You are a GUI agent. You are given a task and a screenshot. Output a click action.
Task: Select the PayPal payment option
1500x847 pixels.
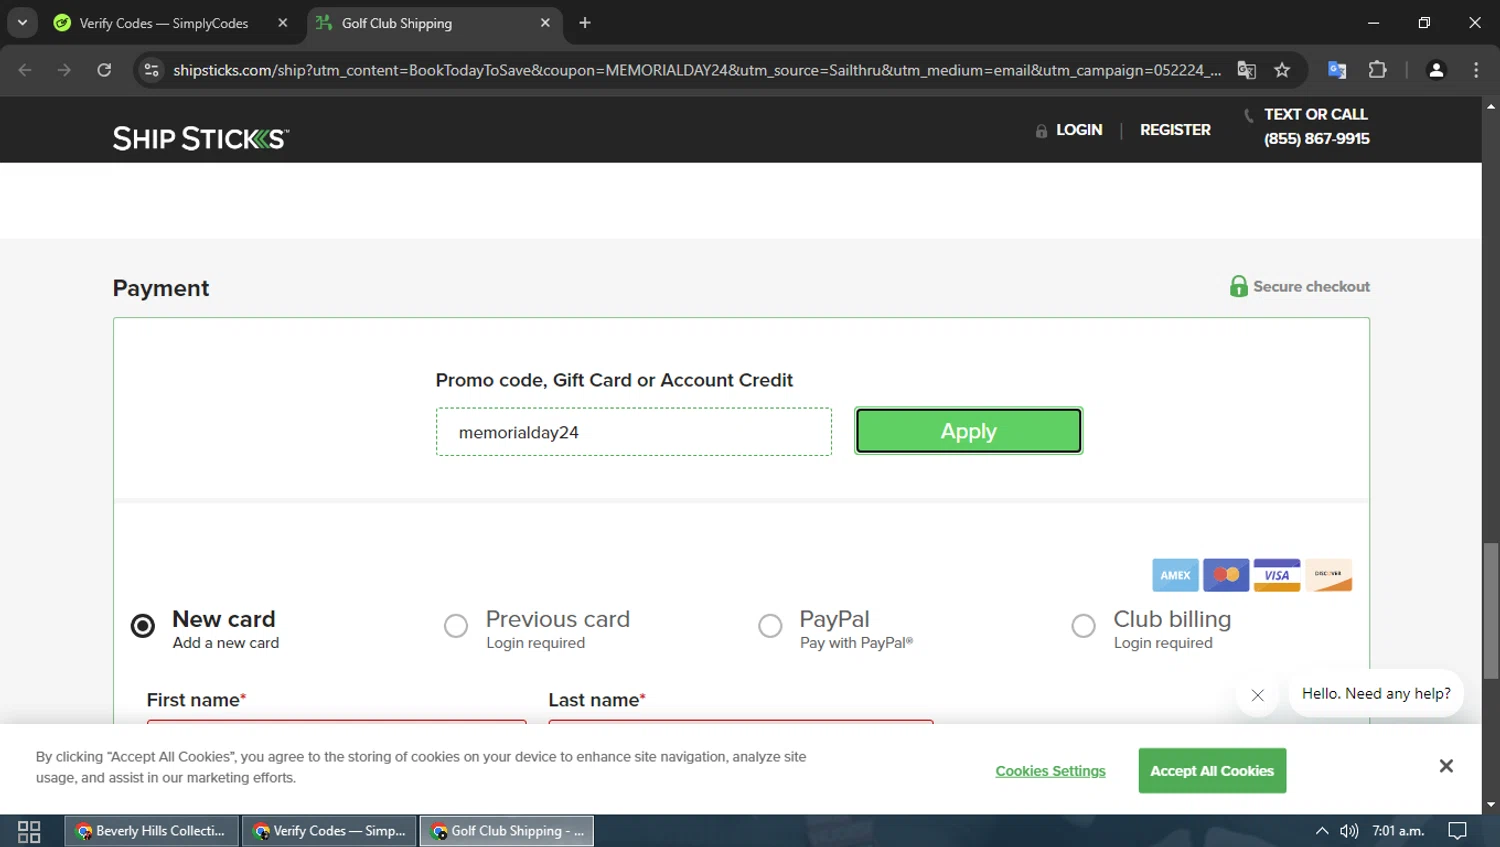[770, 626]
